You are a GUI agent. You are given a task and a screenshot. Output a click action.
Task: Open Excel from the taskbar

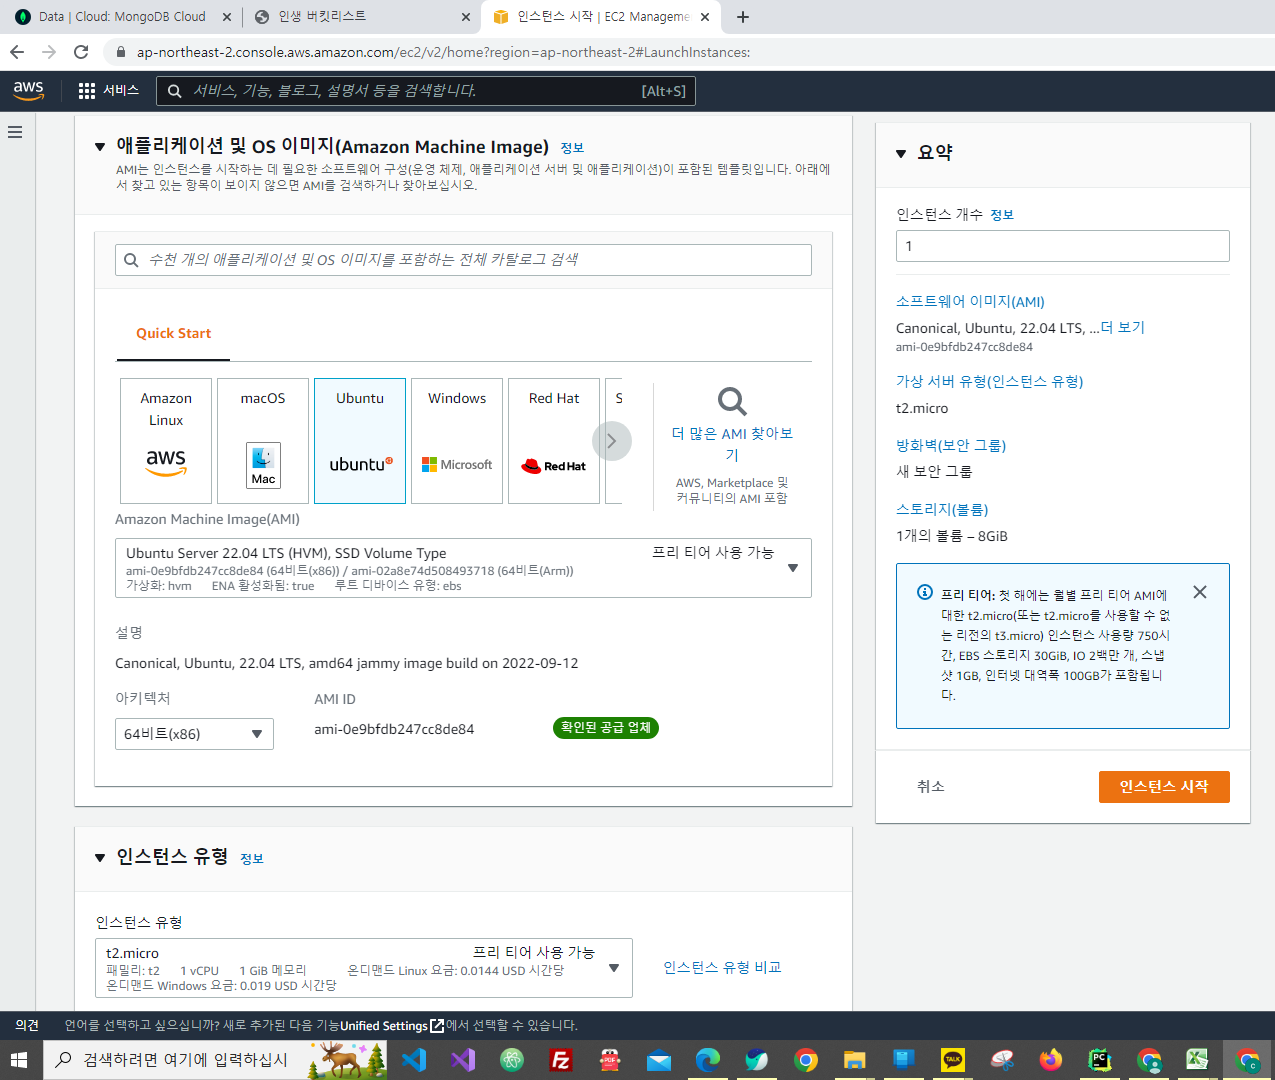click(1197, 1060)
